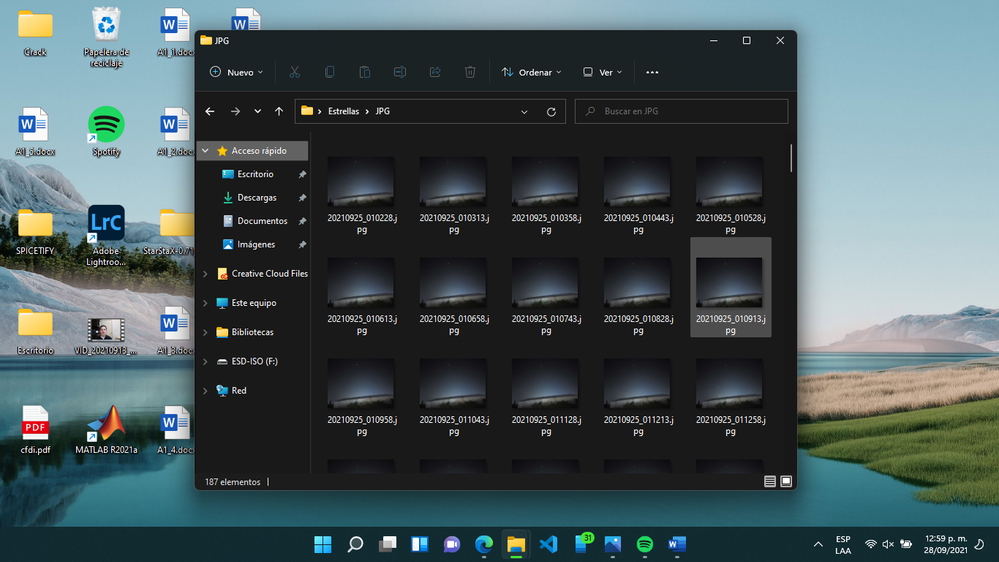The width and height of the screenshot is (999, 562).
Task: Open Documentos in quick access
Action: pyautogui.click(x=261, y=221)
